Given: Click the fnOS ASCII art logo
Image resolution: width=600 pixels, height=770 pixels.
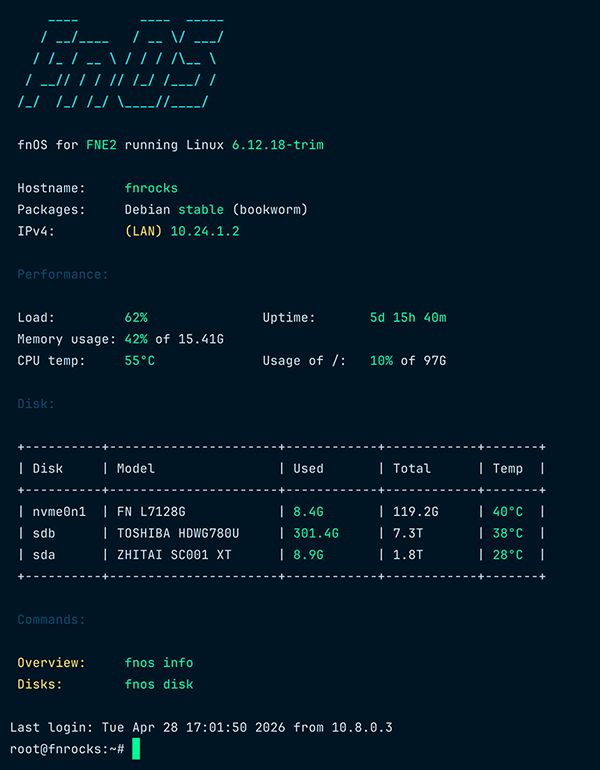Looking at the screenshot, I should (120, 62).
